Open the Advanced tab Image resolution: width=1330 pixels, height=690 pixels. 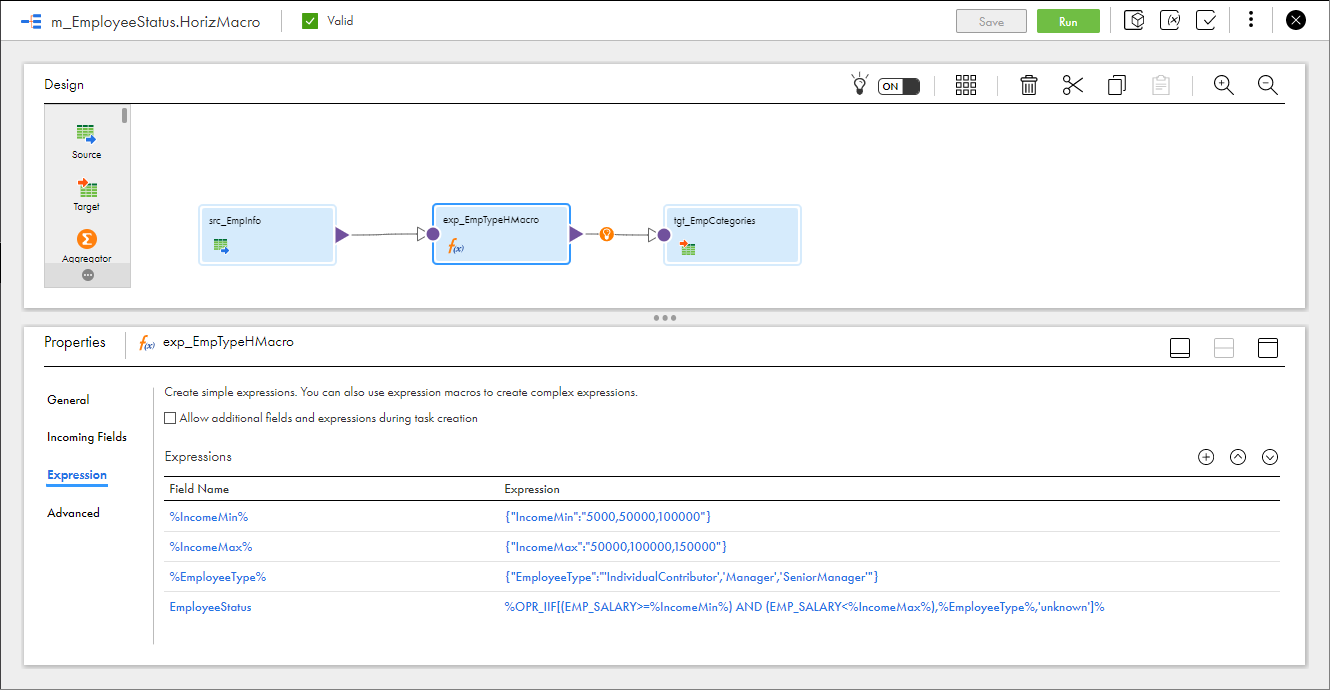pos(73,513)
